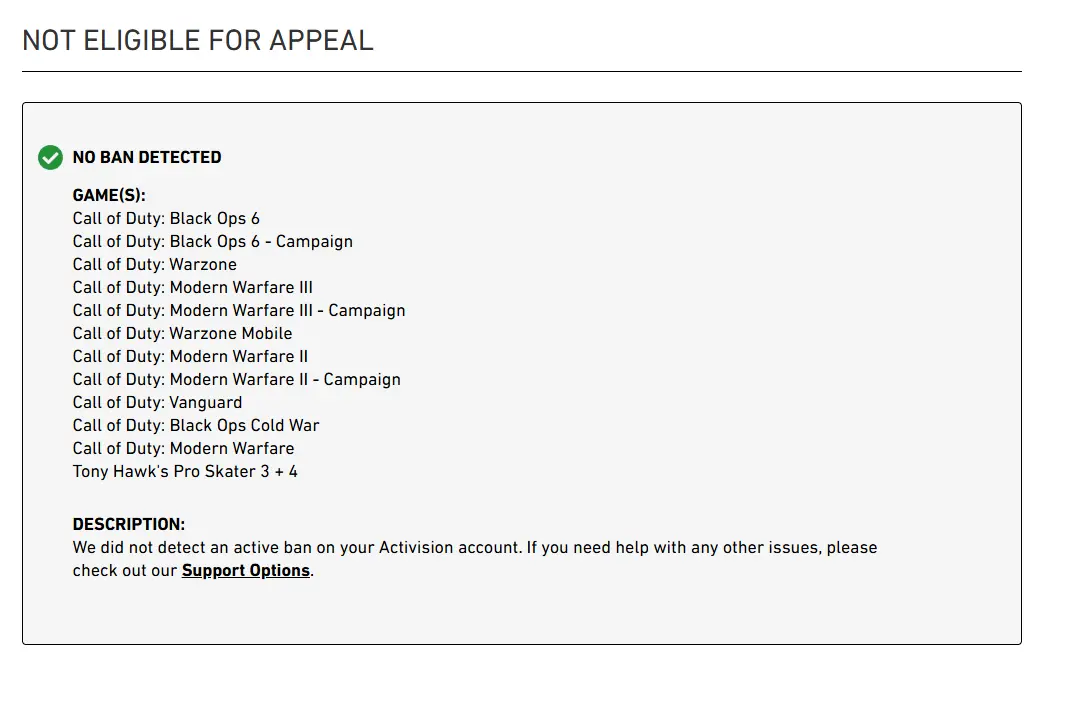1079x705 pixels.
Task: Click the Modern Warfare III entry
Action: tap(192, 288)
